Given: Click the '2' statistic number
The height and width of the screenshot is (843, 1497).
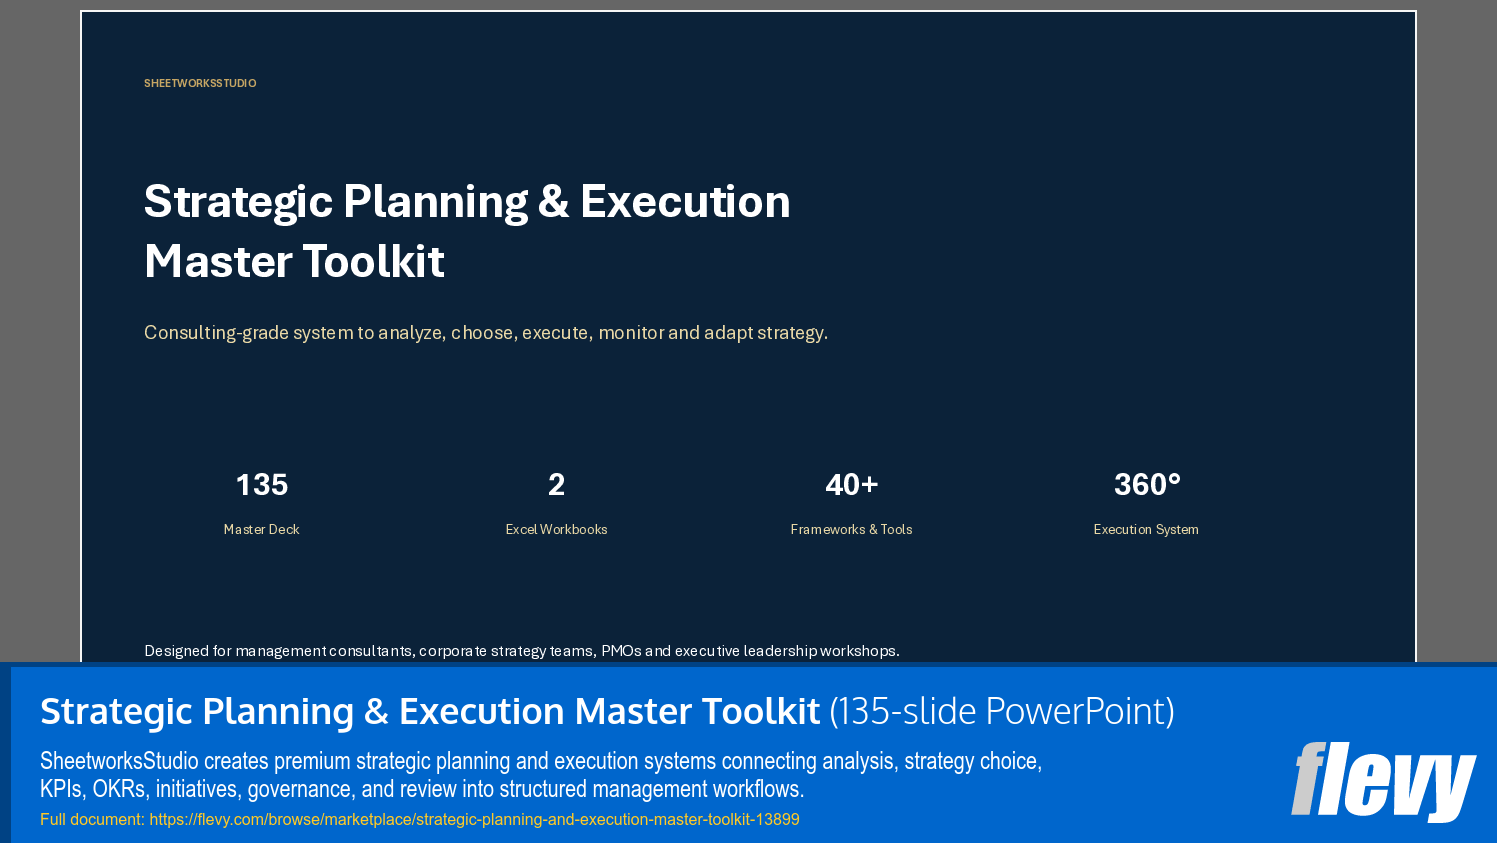Looking at the screenshot, I should pyautogui.click(x=557, y=485).
